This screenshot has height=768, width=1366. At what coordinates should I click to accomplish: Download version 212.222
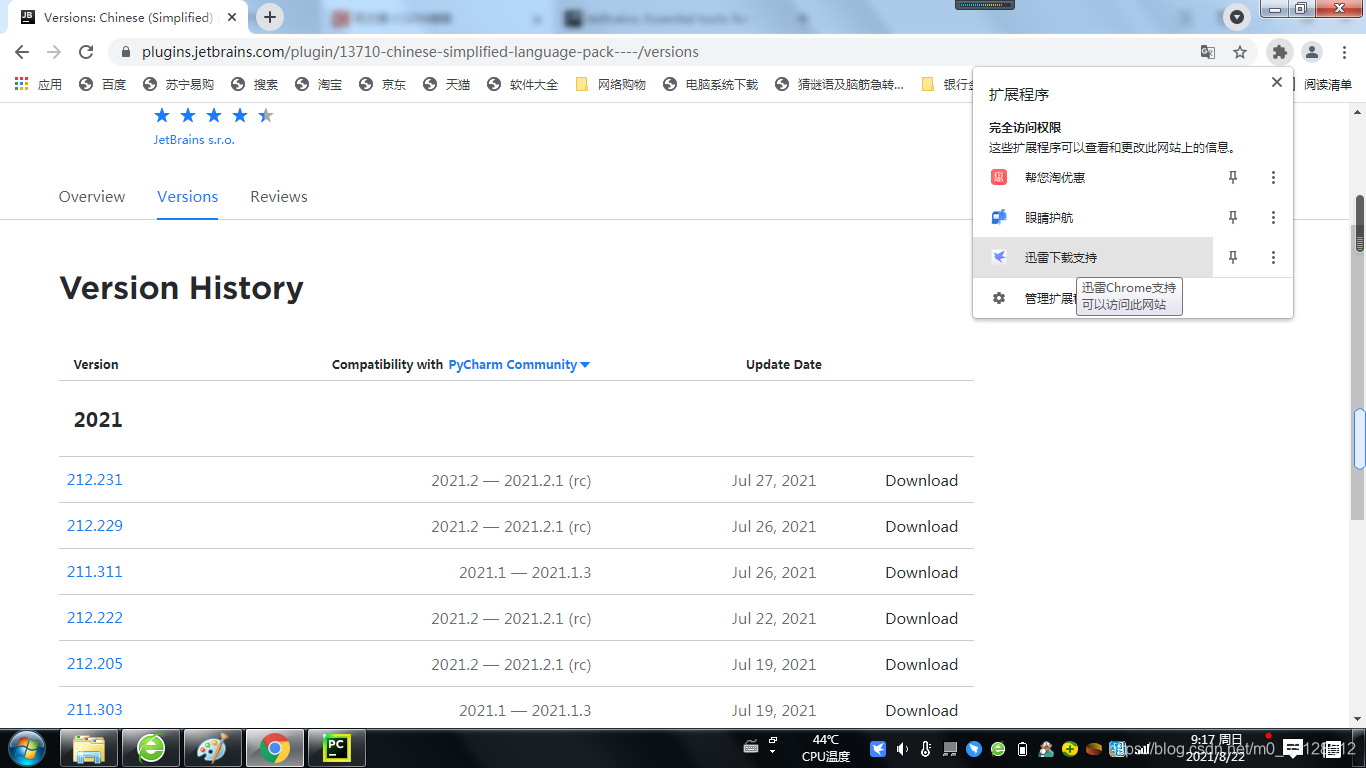coord(921,619)
